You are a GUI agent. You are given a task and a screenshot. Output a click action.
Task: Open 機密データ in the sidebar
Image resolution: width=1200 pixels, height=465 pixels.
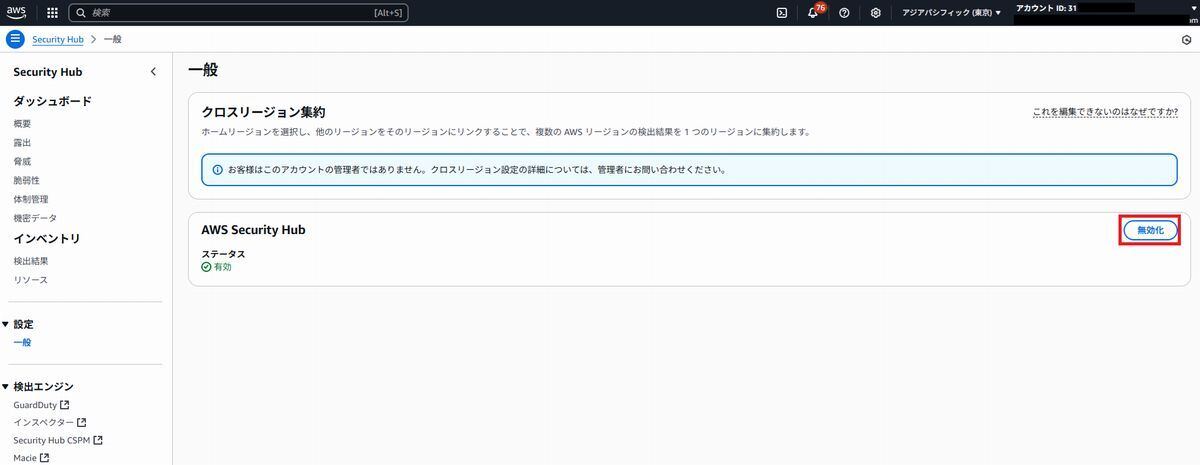click(35, 218)
